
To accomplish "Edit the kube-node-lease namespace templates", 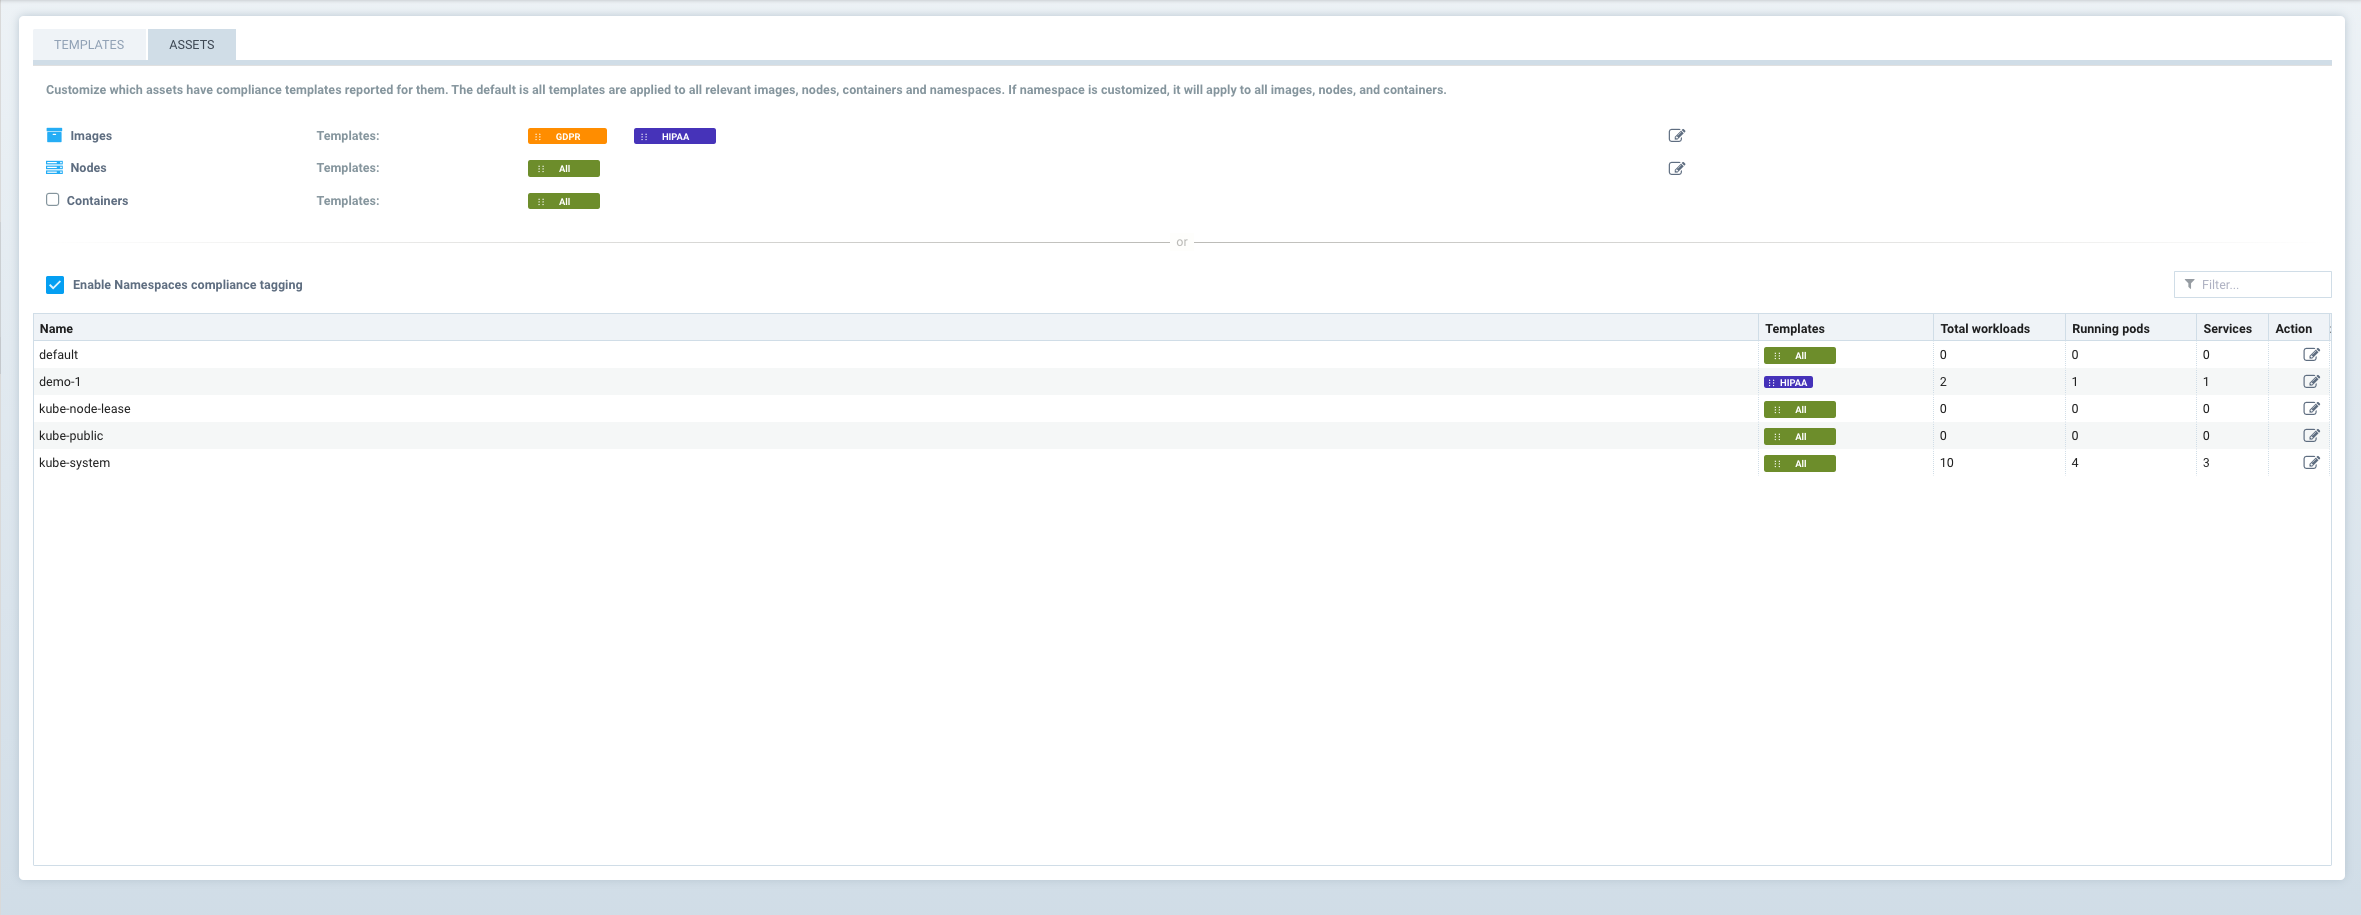I will point(2312,408).
